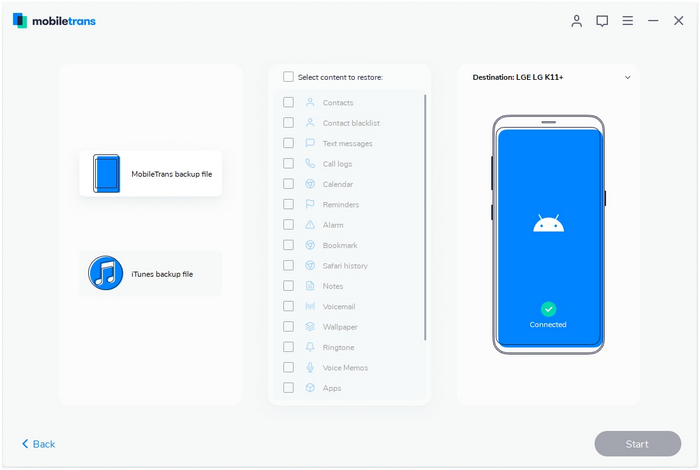
Task: Click the mobiletrans logo
Action: 54,21
